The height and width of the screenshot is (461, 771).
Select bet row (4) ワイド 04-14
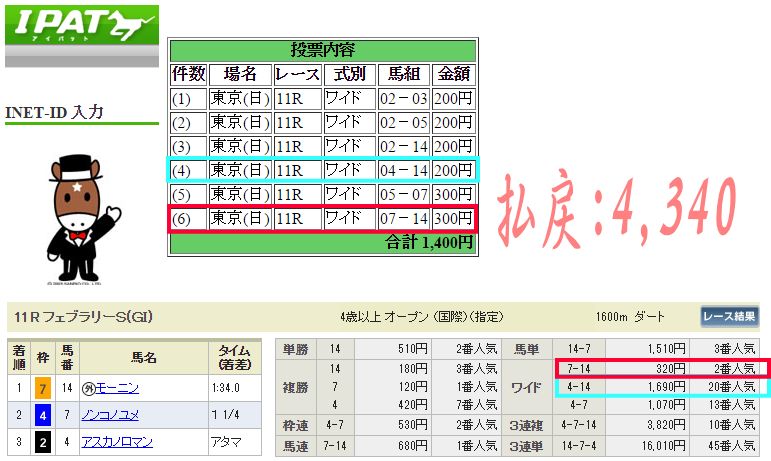(x=322, y=170)
